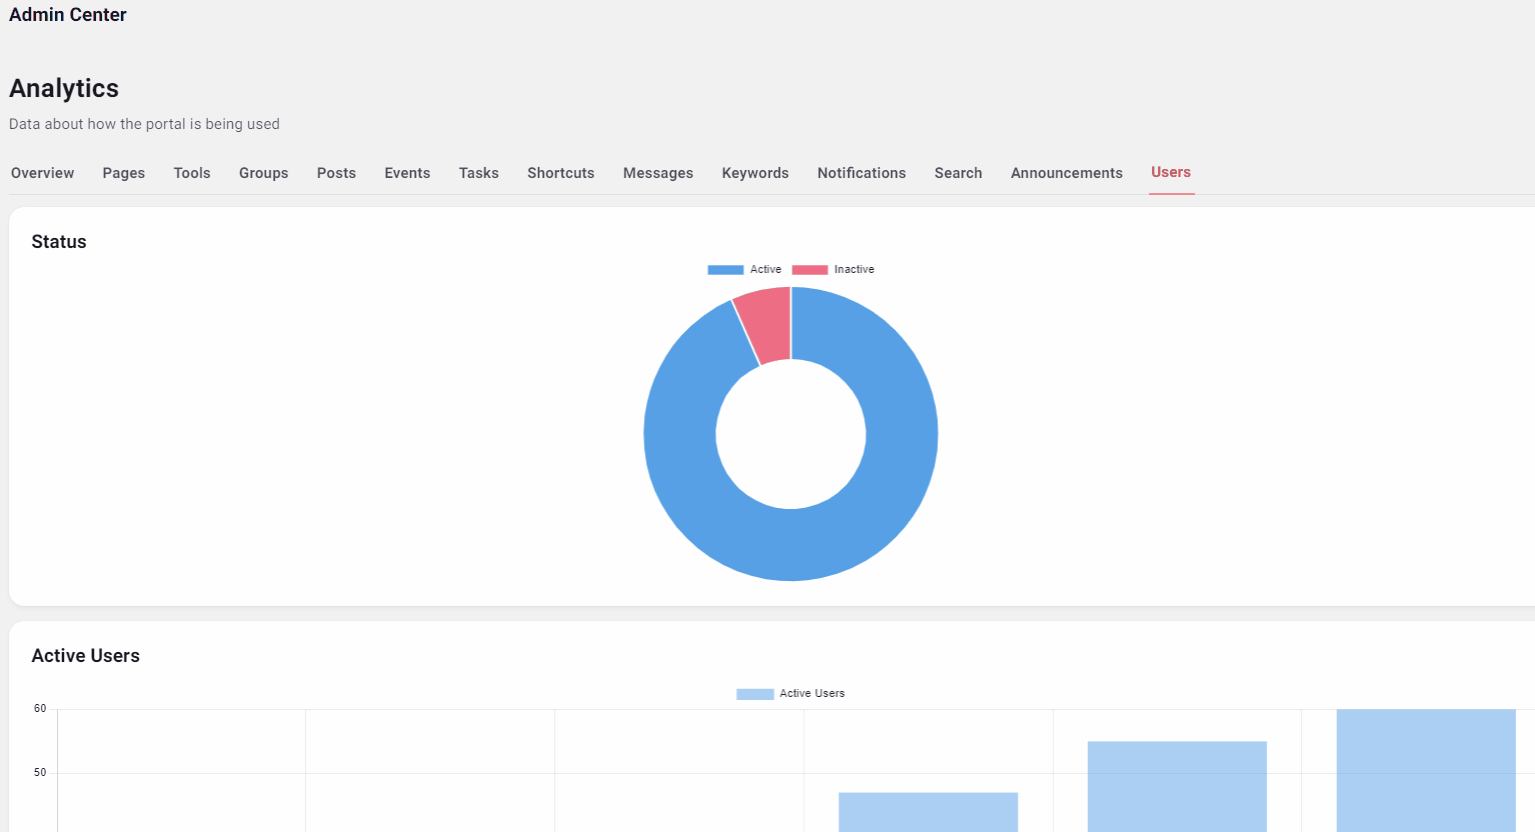Click the Analytics page title
Viewport: 1535px width, 832px height.
point(64,88)
